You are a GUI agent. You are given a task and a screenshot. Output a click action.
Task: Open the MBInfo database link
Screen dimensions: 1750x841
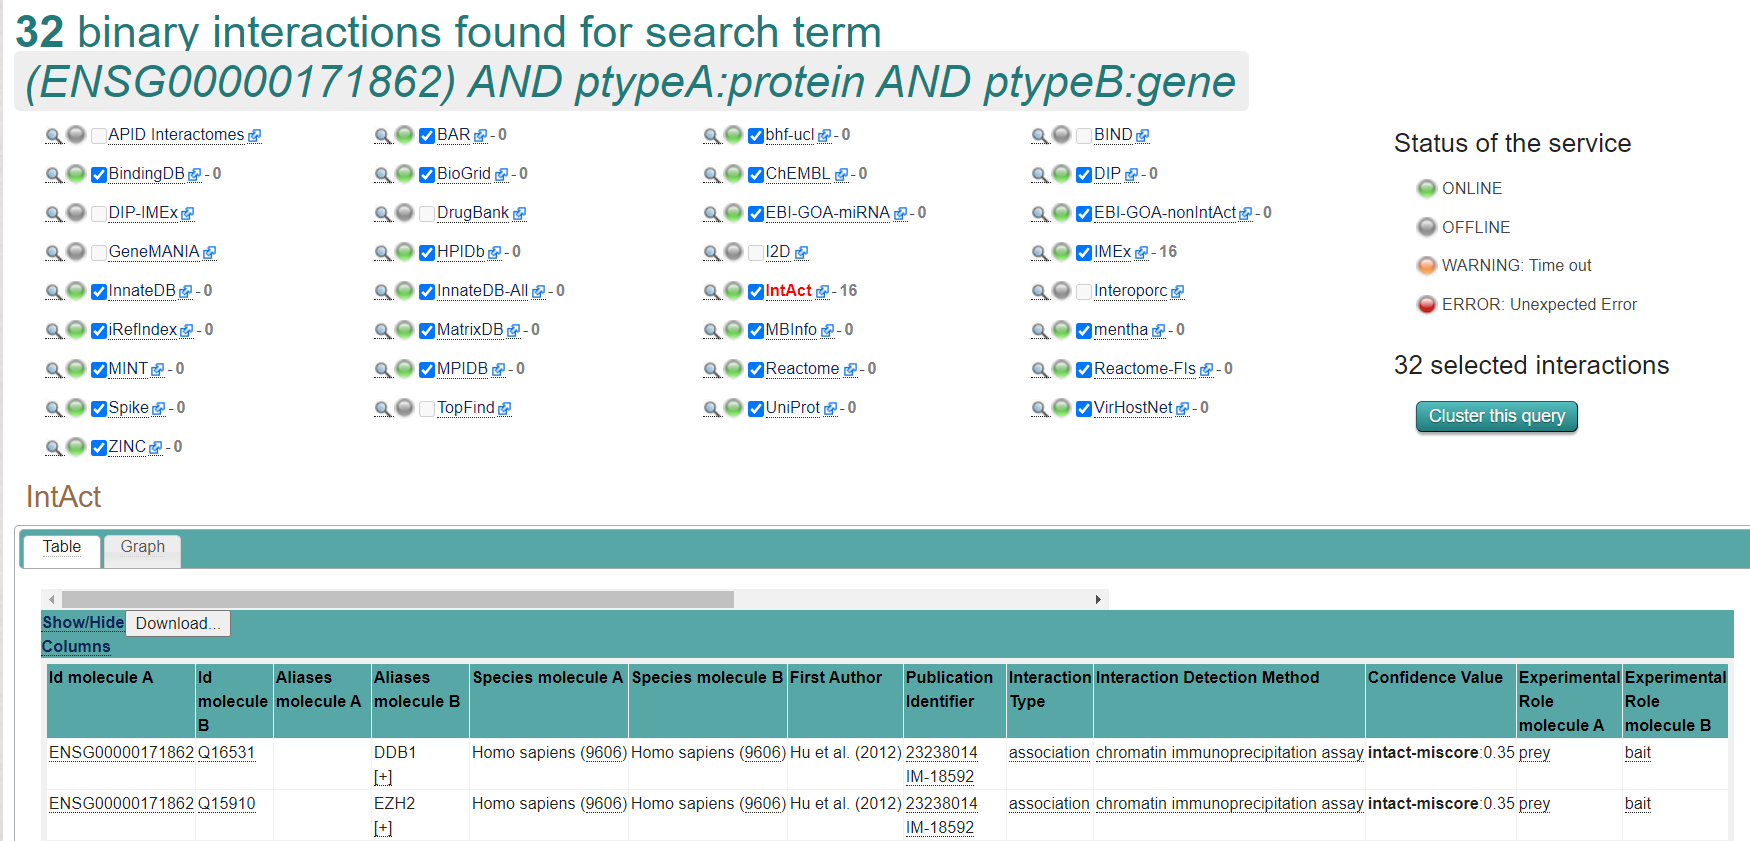(x=791, y=330)
